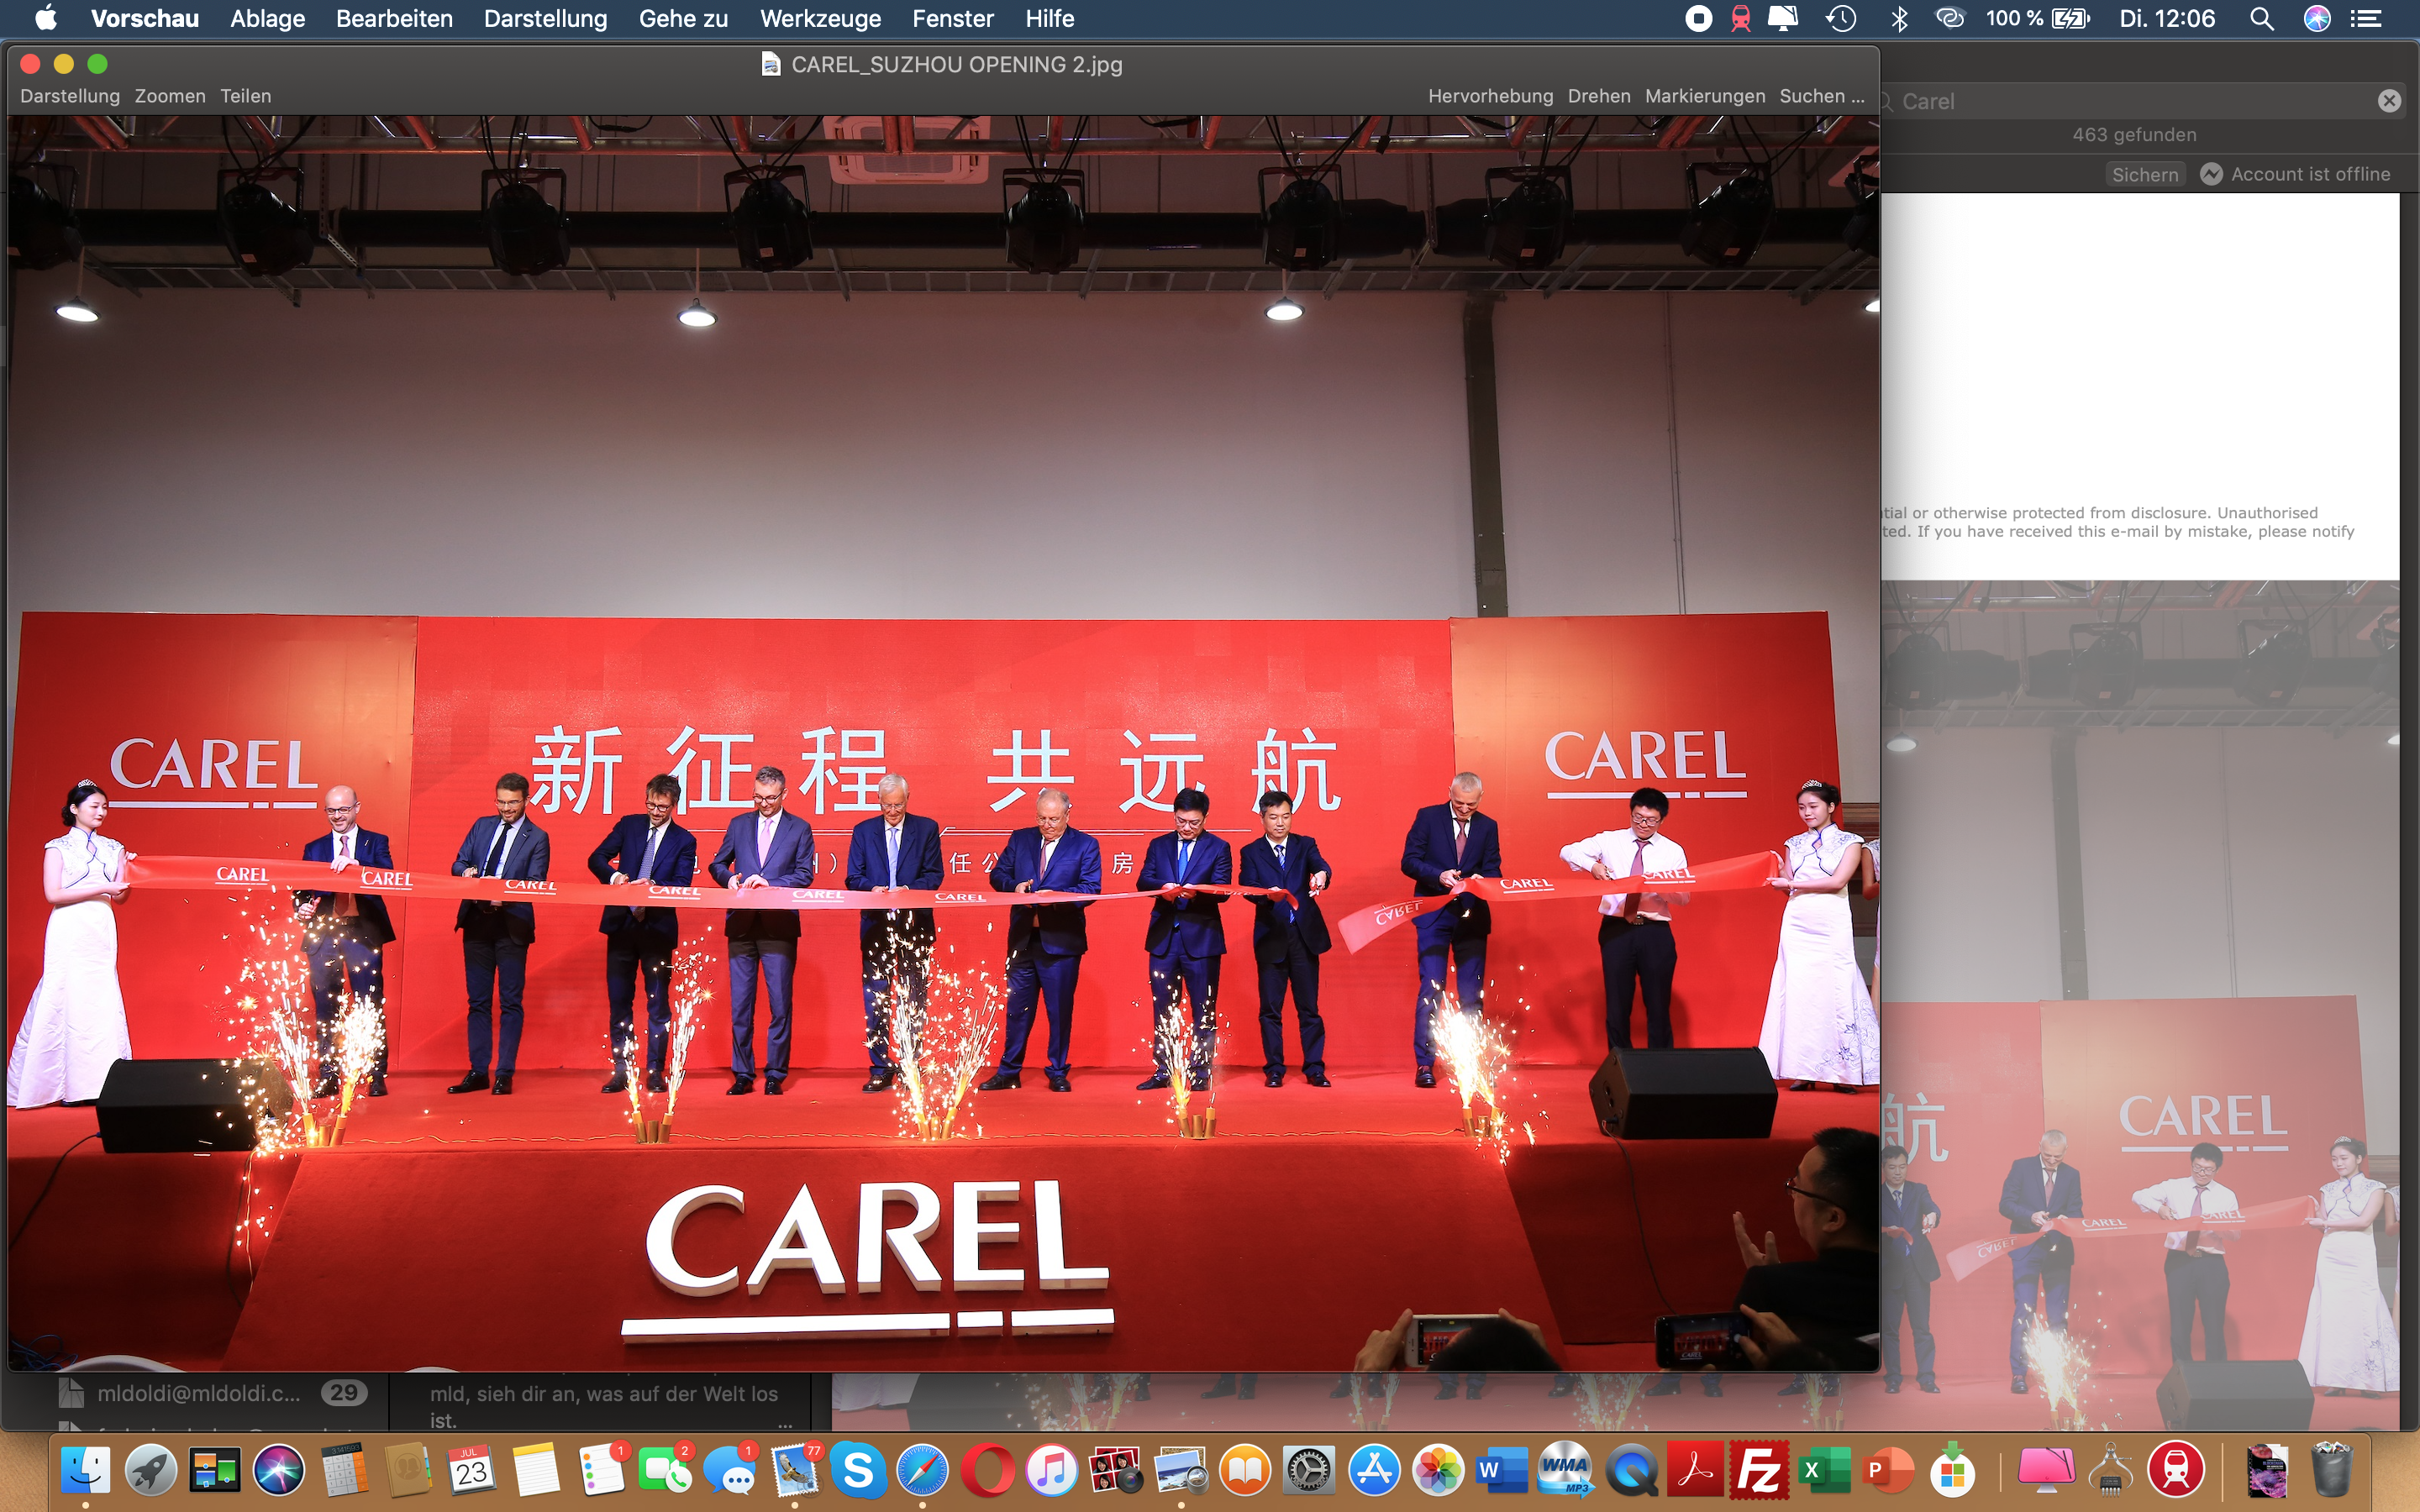Open Mission Control from the Dock
The width and height of the screenshot is (2420, 1512).
215,1470
